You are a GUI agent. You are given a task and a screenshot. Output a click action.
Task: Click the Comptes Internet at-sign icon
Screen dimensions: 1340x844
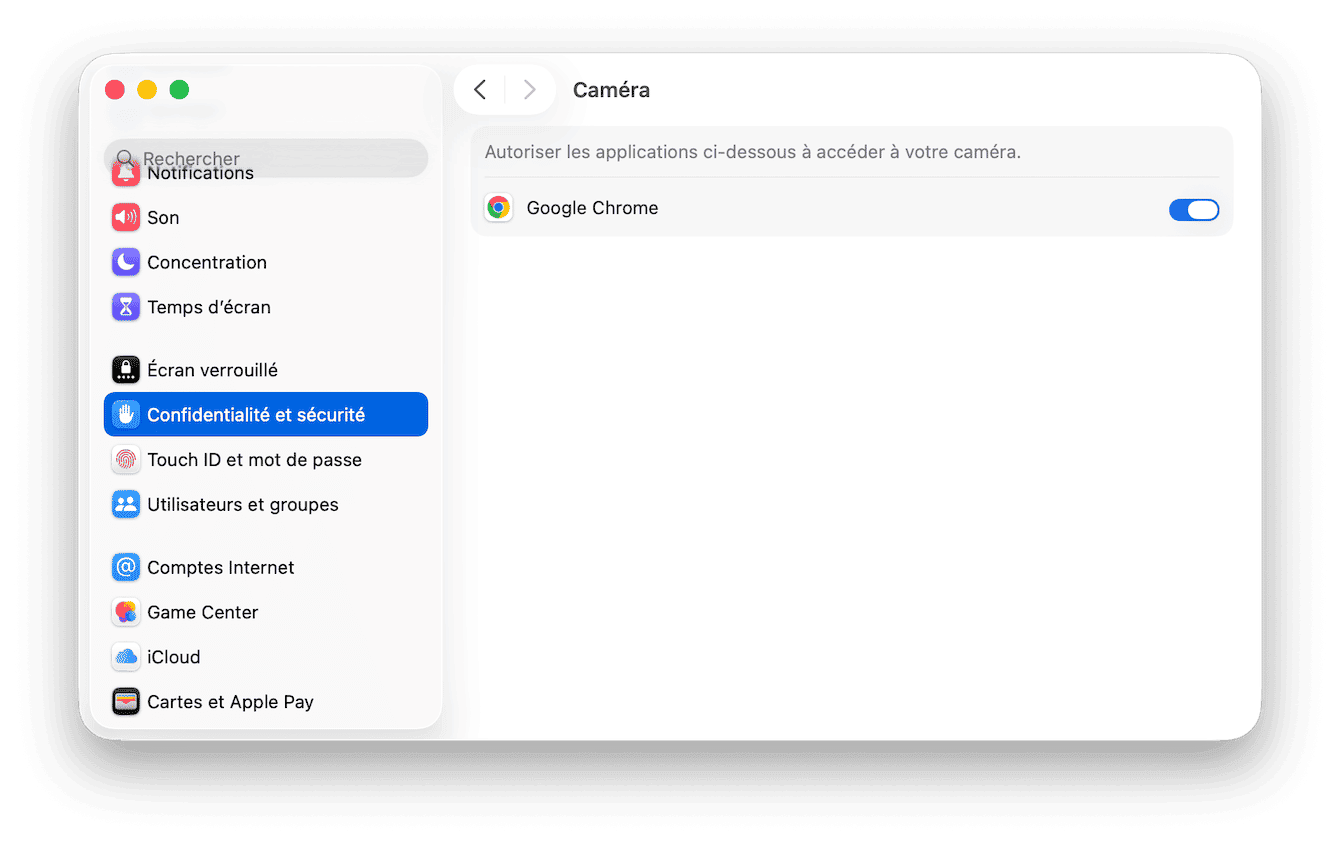coord(126,567)
